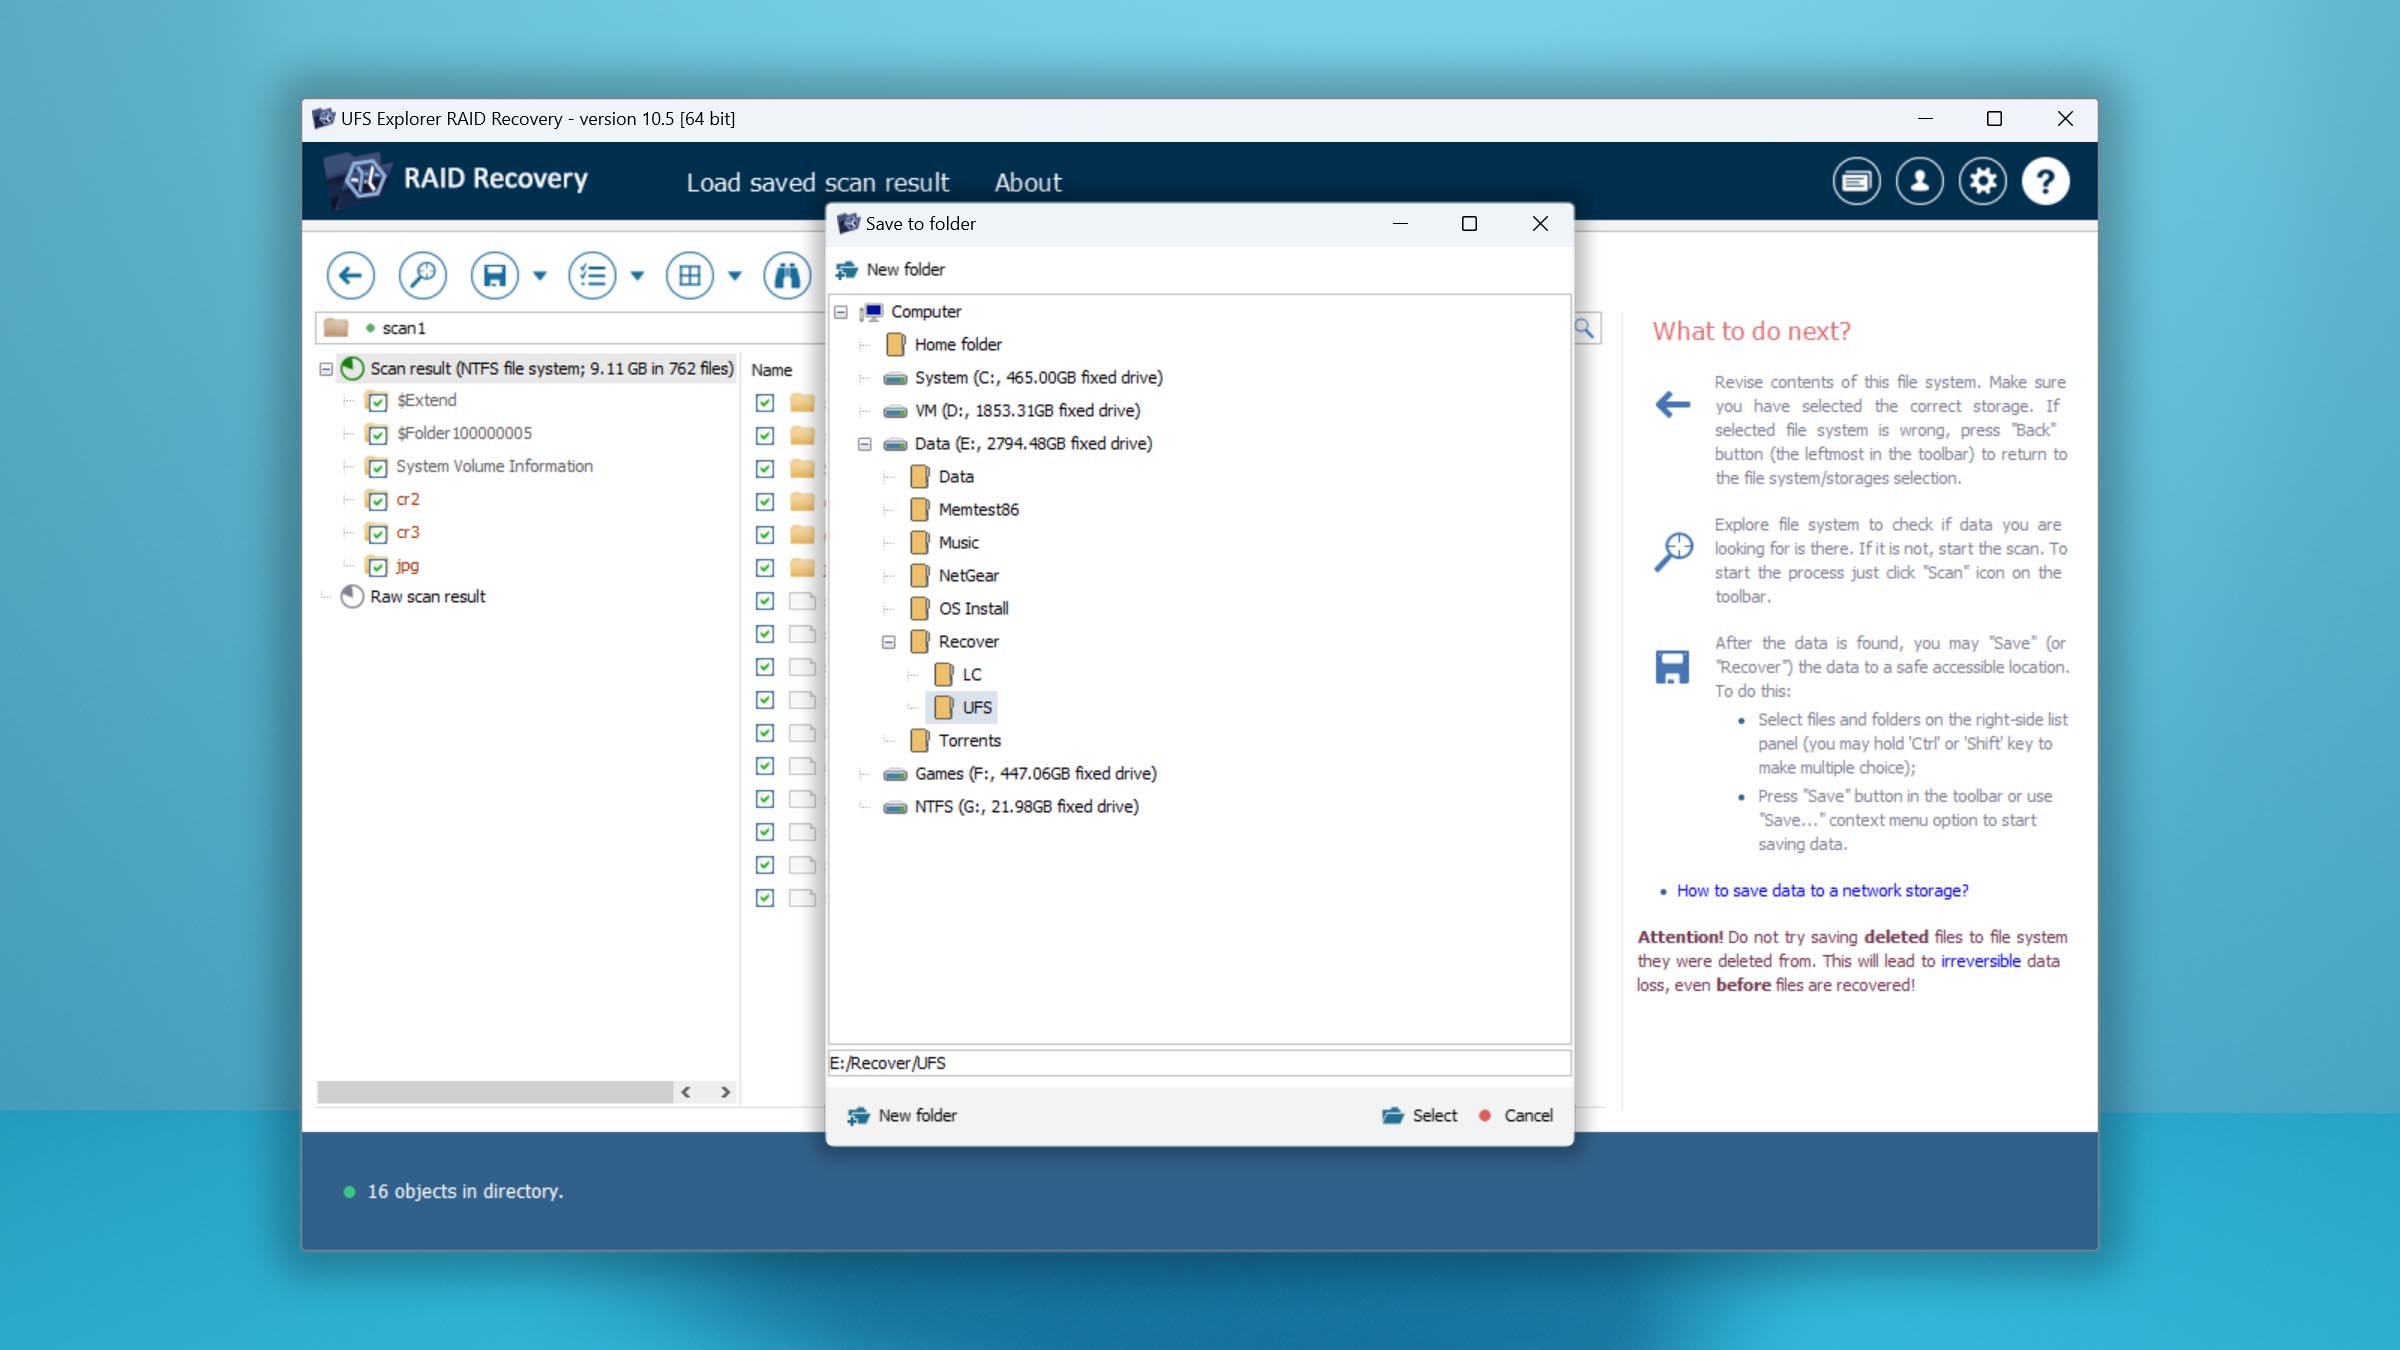Maximize the Save to folder dialog
This screenshot has height=1350, width=2400.
point(1469,224)
